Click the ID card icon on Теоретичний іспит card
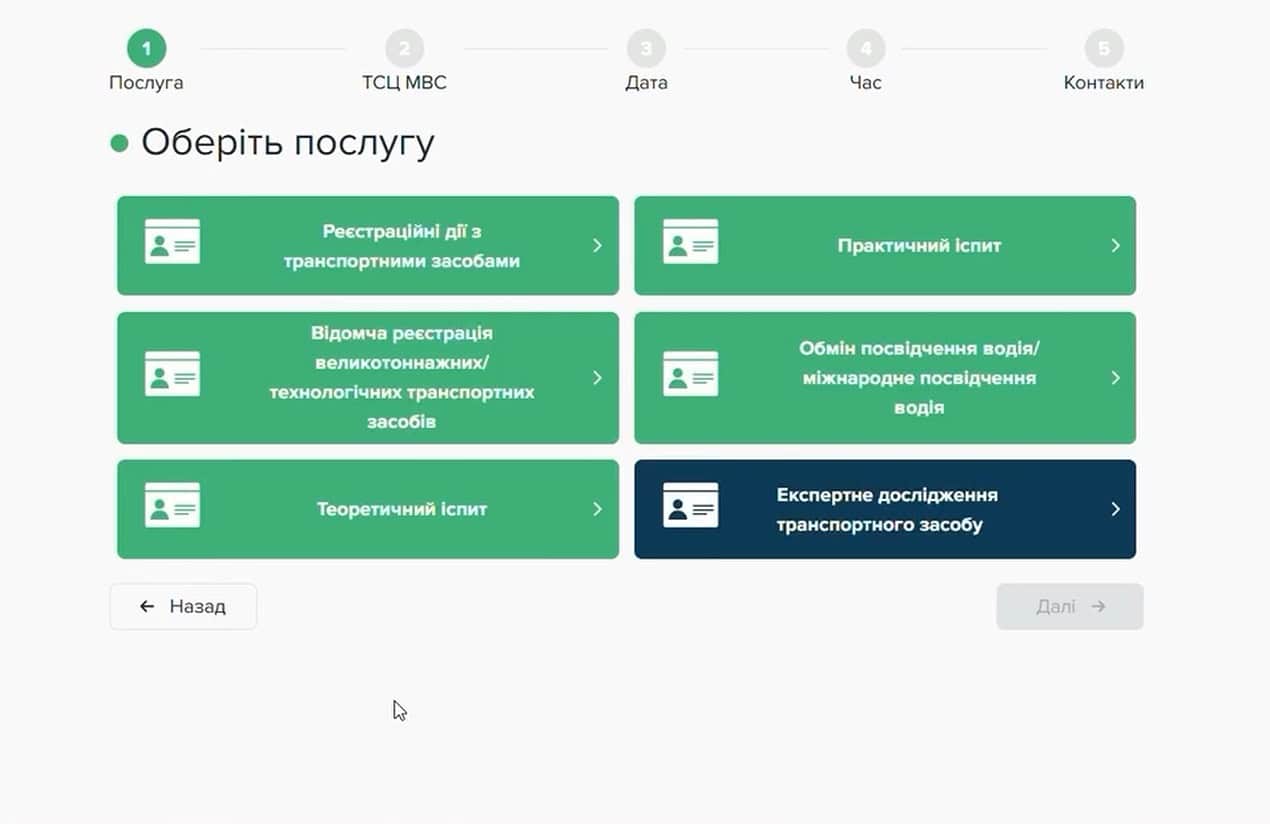 tap(172, 506)
